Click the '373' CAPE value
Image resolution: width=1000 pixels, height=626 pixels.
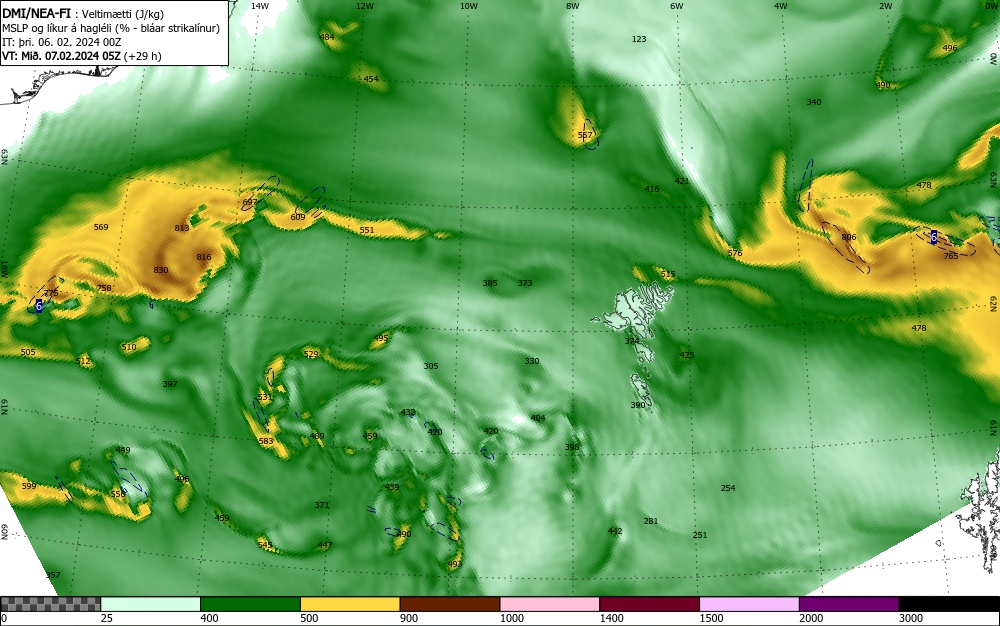click(x=525, y=284)
